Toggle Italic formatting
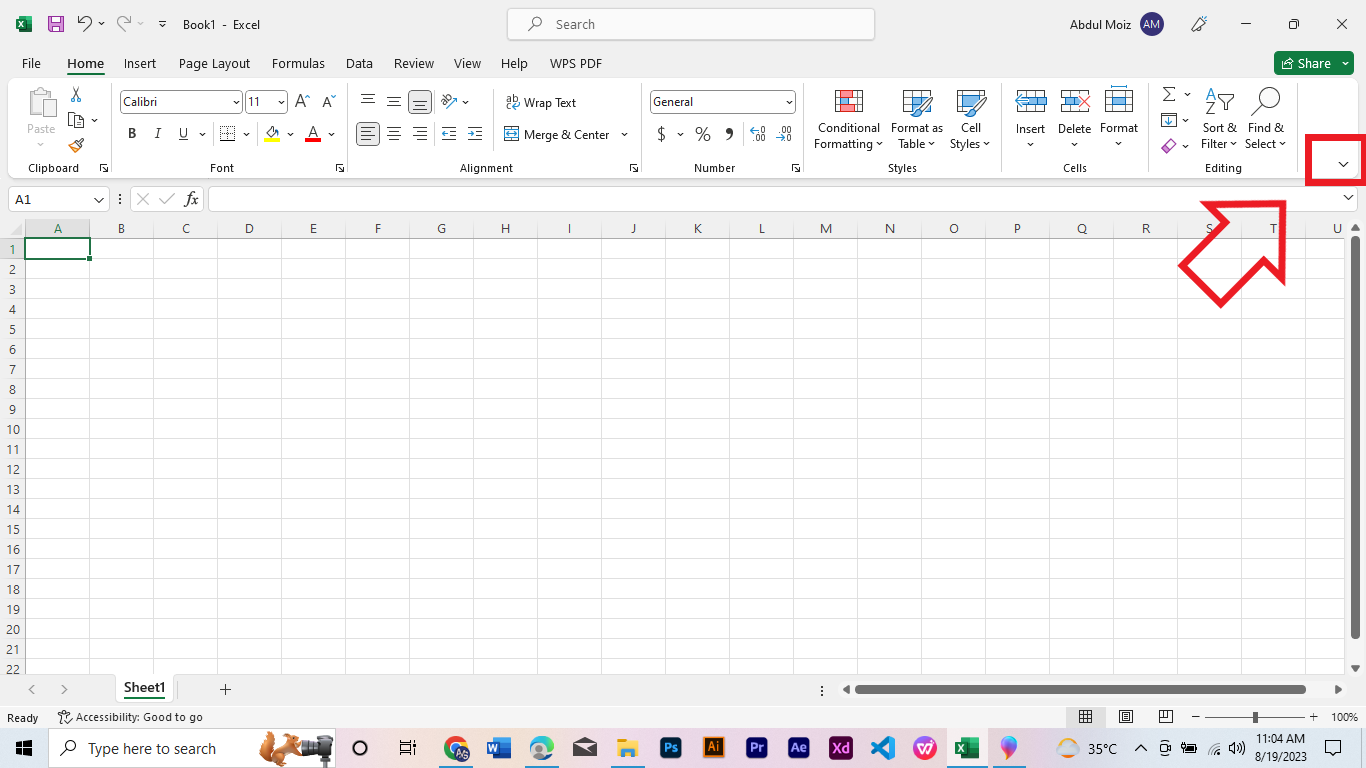The height and width of the screenshot is (768, 1366). point(158,134)
